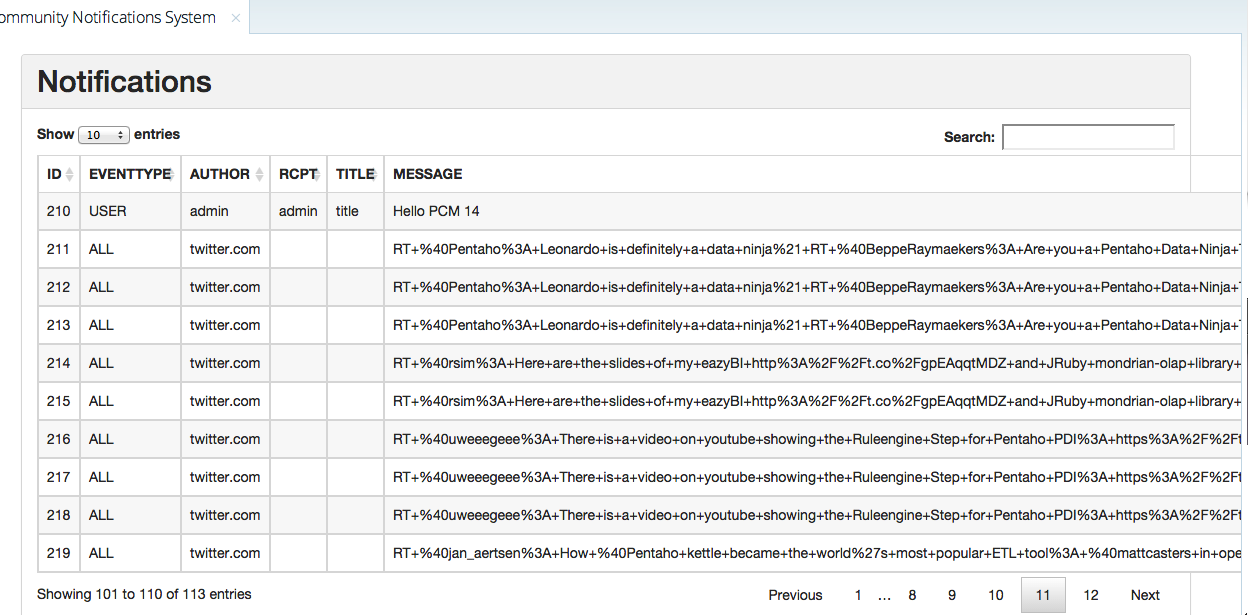Go to page 9
This screenshot has width=1248, height=615.
[952, 595]
